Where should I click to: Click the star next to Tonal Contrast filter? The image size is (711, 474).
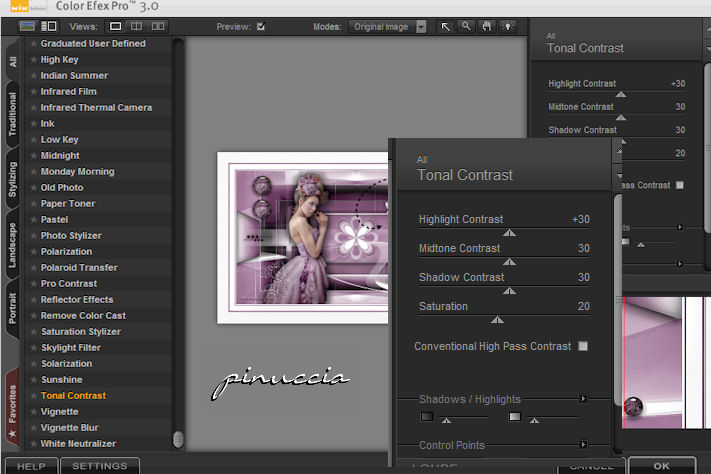click(x=34, y=396)
